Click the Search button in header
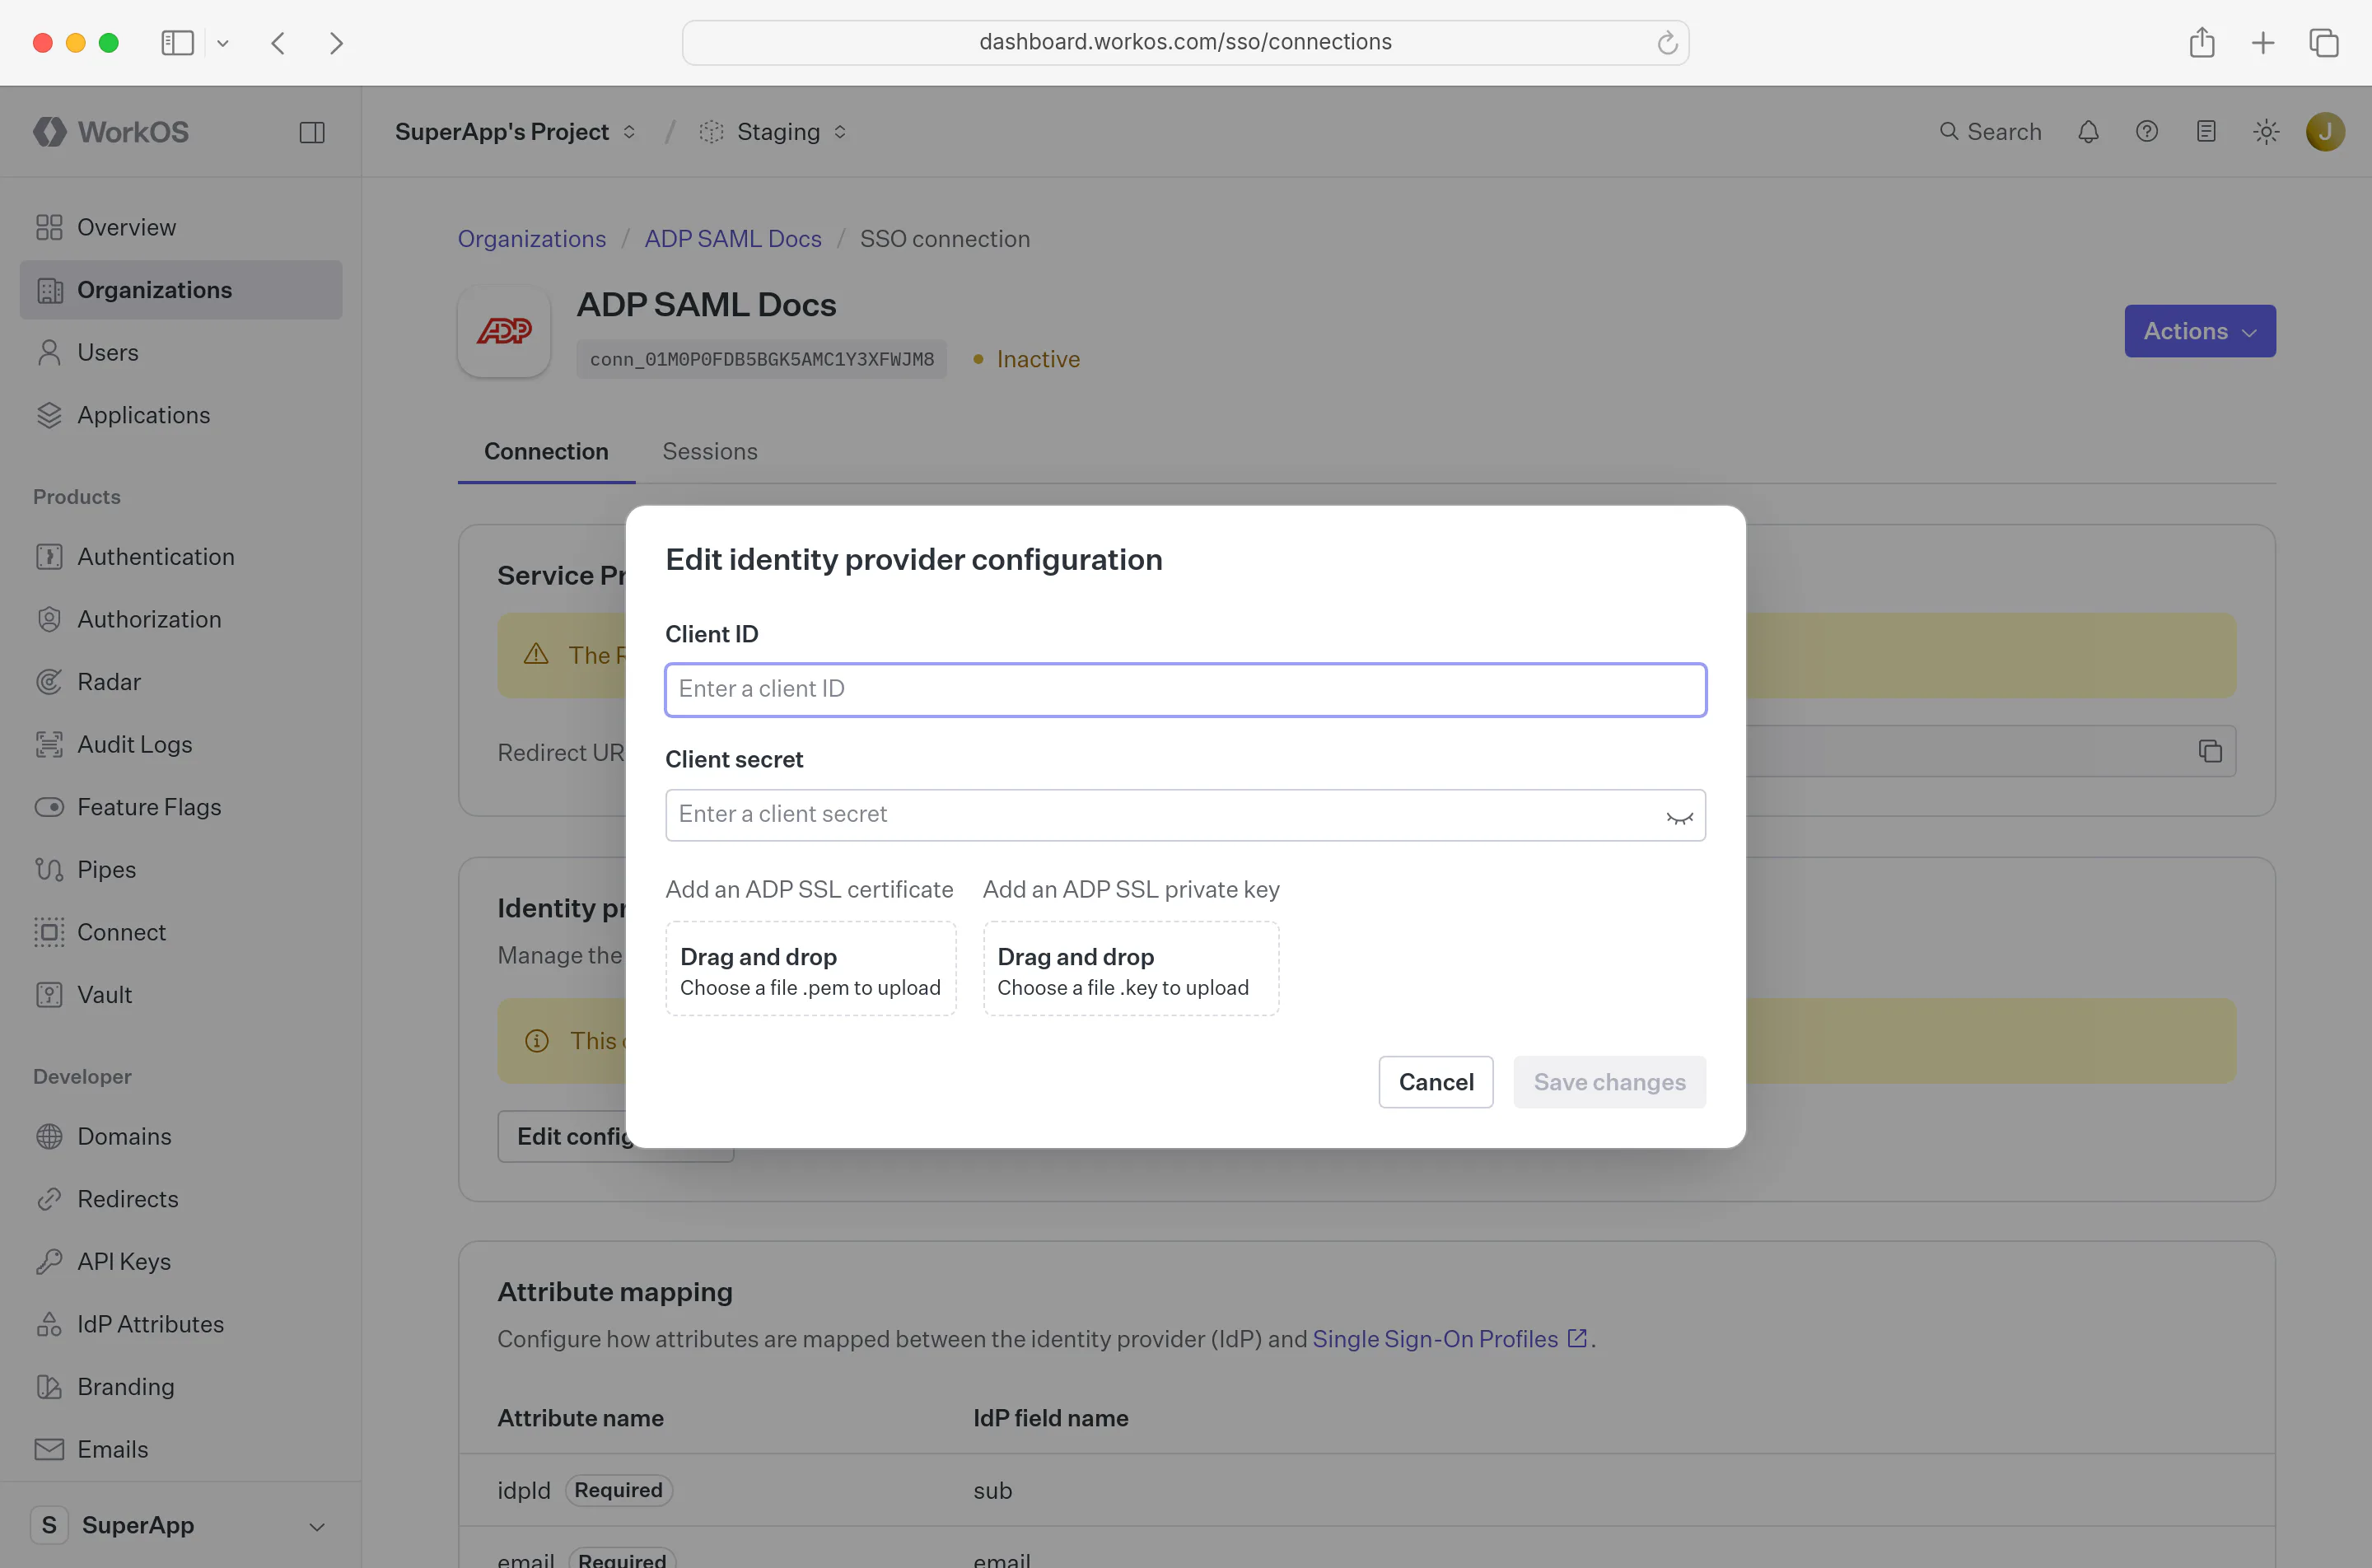 tap(1990, 132)
